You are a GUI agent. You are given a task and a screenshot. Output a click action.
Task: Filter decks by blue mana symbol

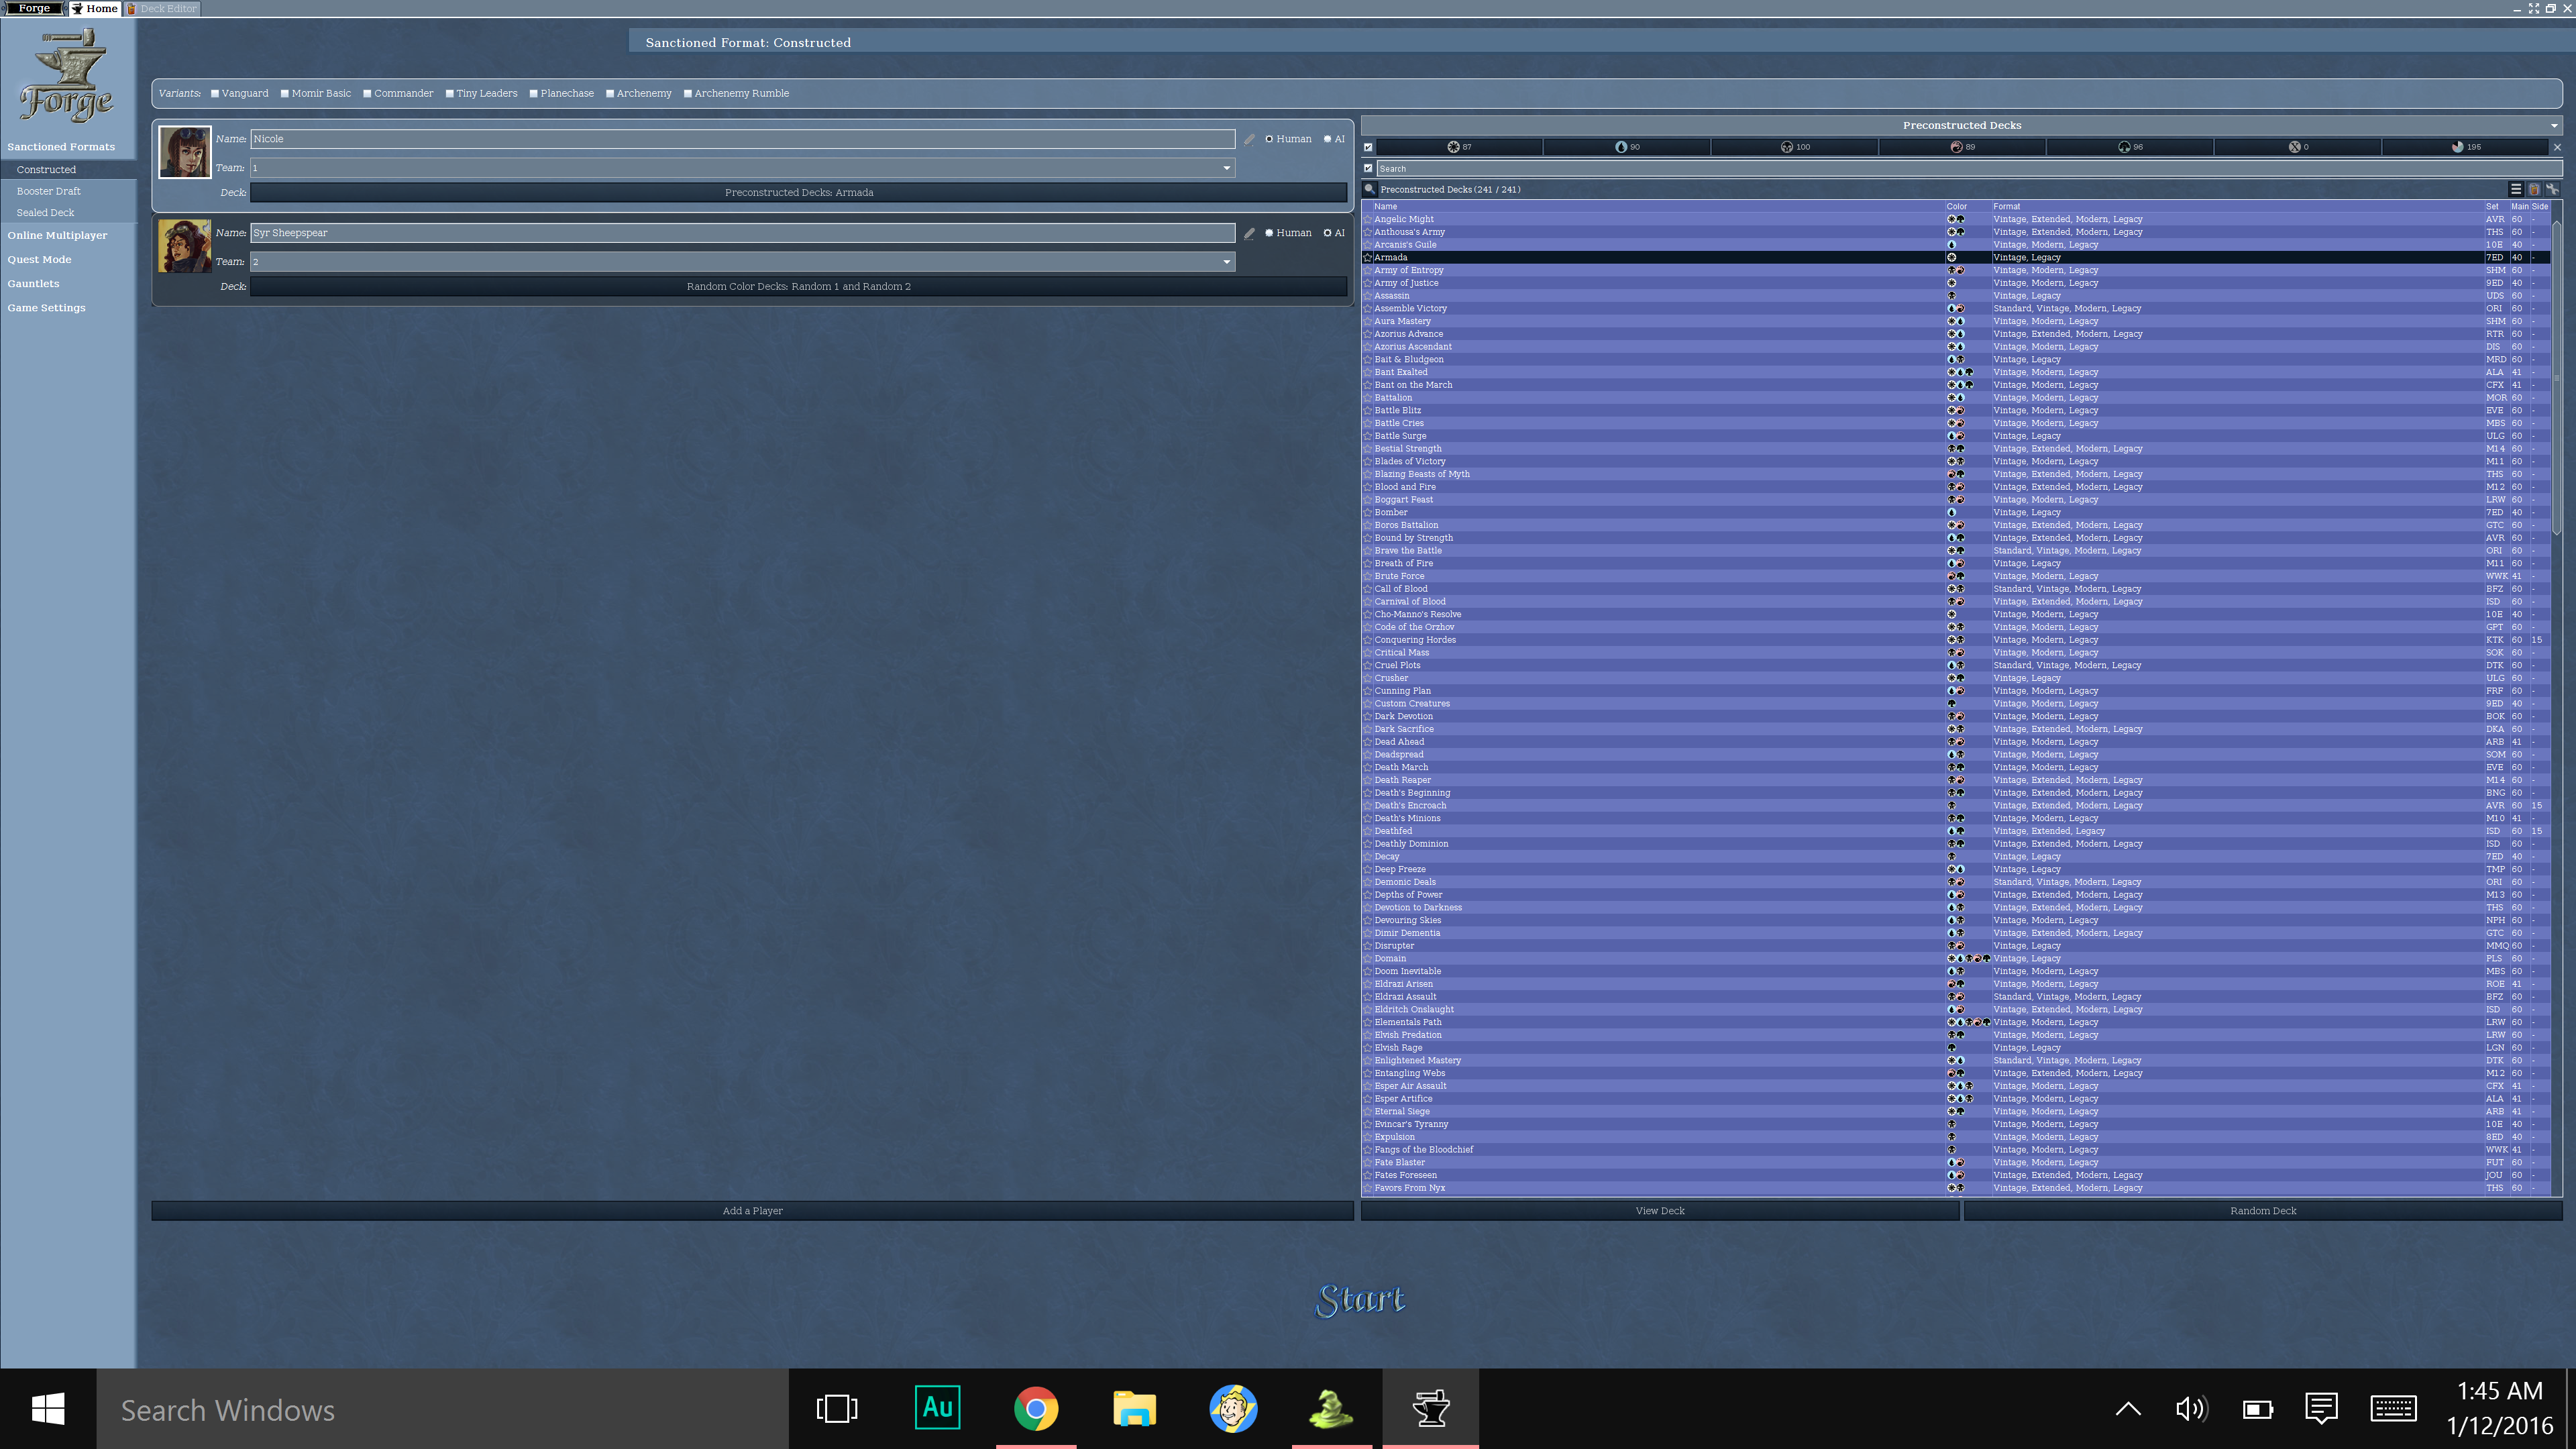pos(1627,147)
